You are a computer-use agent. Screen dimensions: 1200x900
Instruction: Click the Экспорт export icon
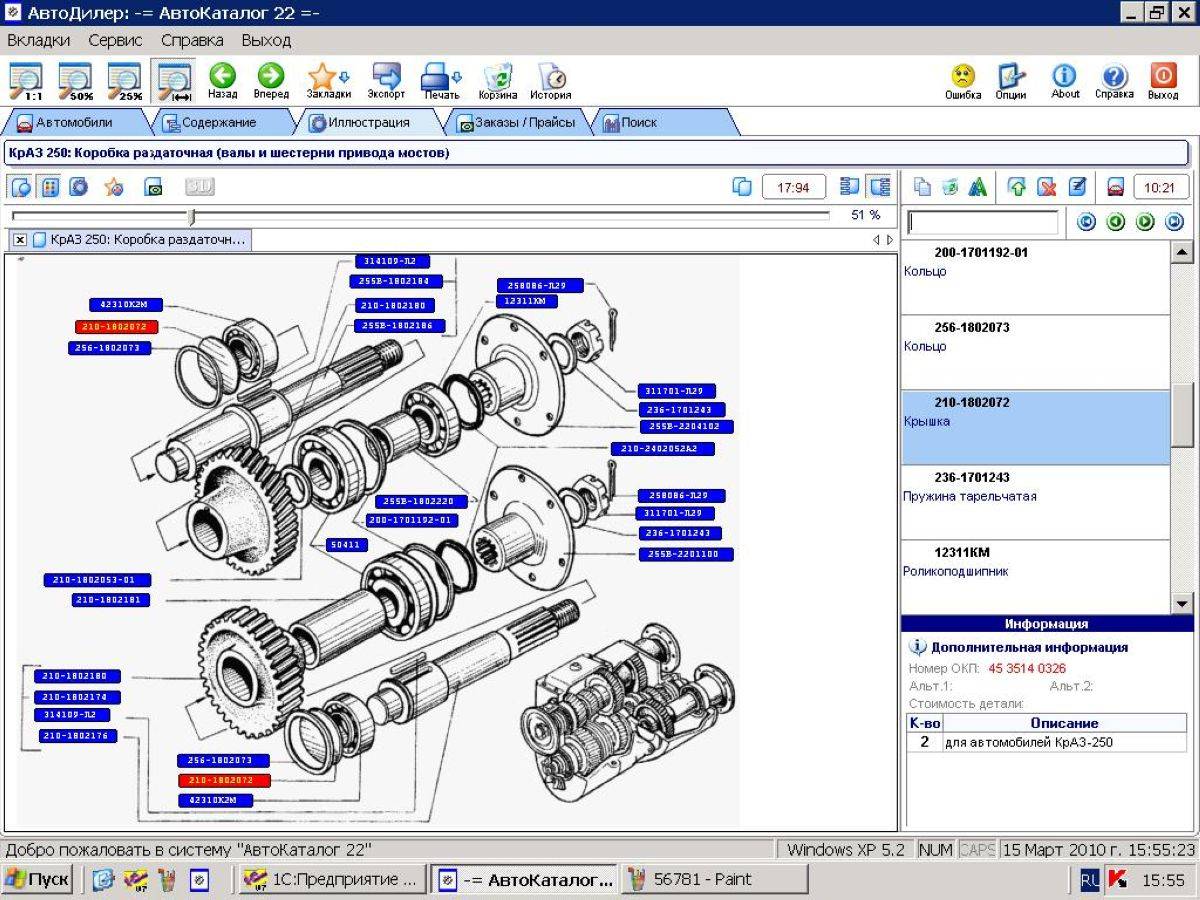pyautogui.click(x=386, y=77)
